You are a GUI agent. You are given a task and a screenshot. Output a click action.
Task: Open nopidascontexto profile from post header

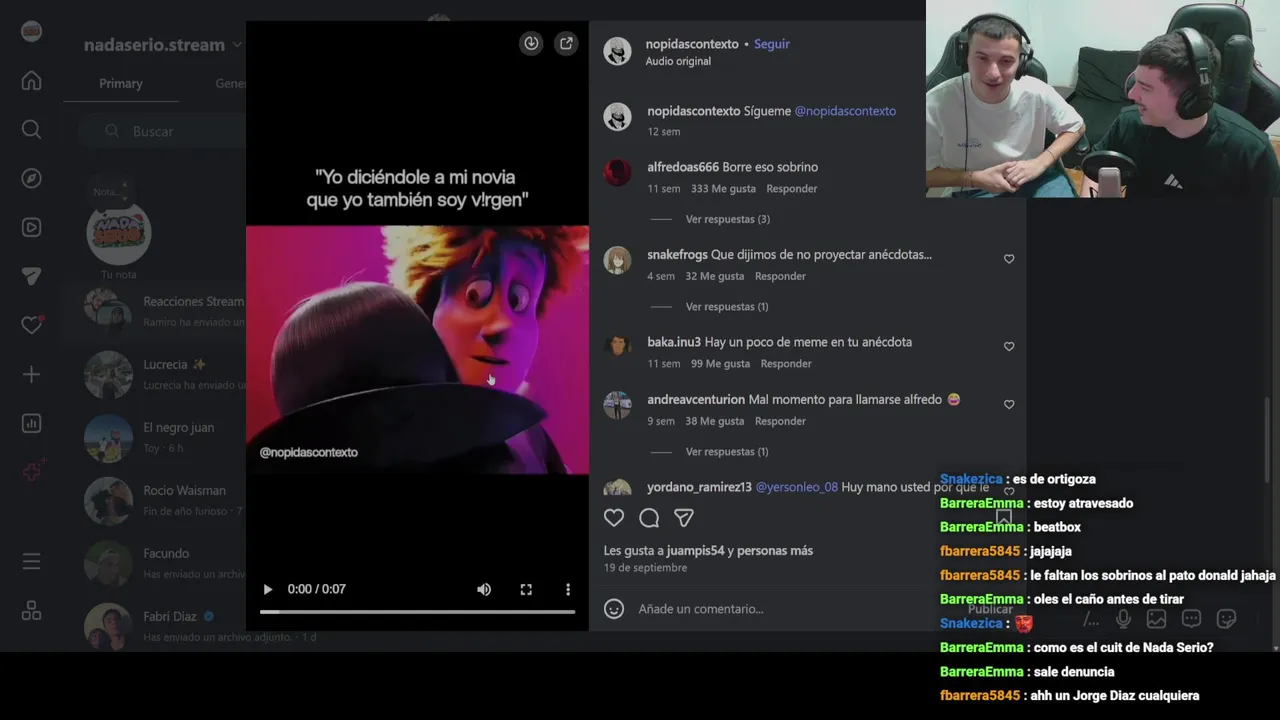tap(692, 44)
